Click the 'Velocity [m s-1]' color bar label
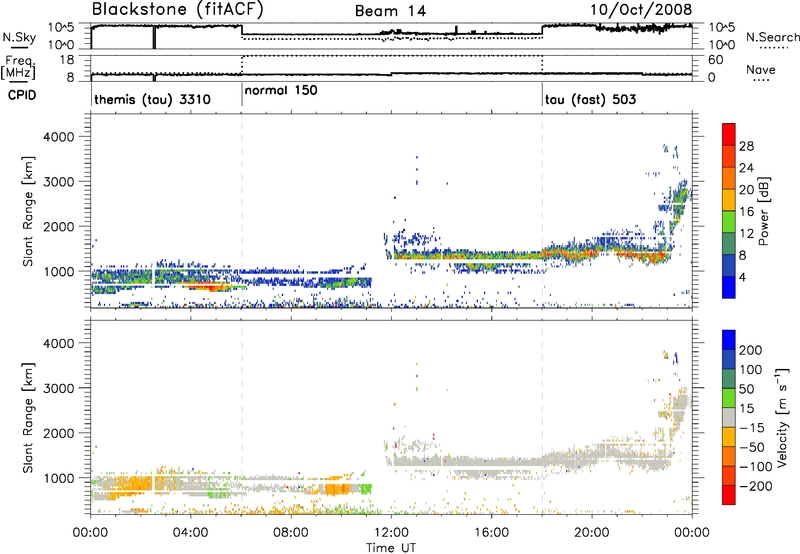This screenshot has width=800, height=554. tap(782, 417)
